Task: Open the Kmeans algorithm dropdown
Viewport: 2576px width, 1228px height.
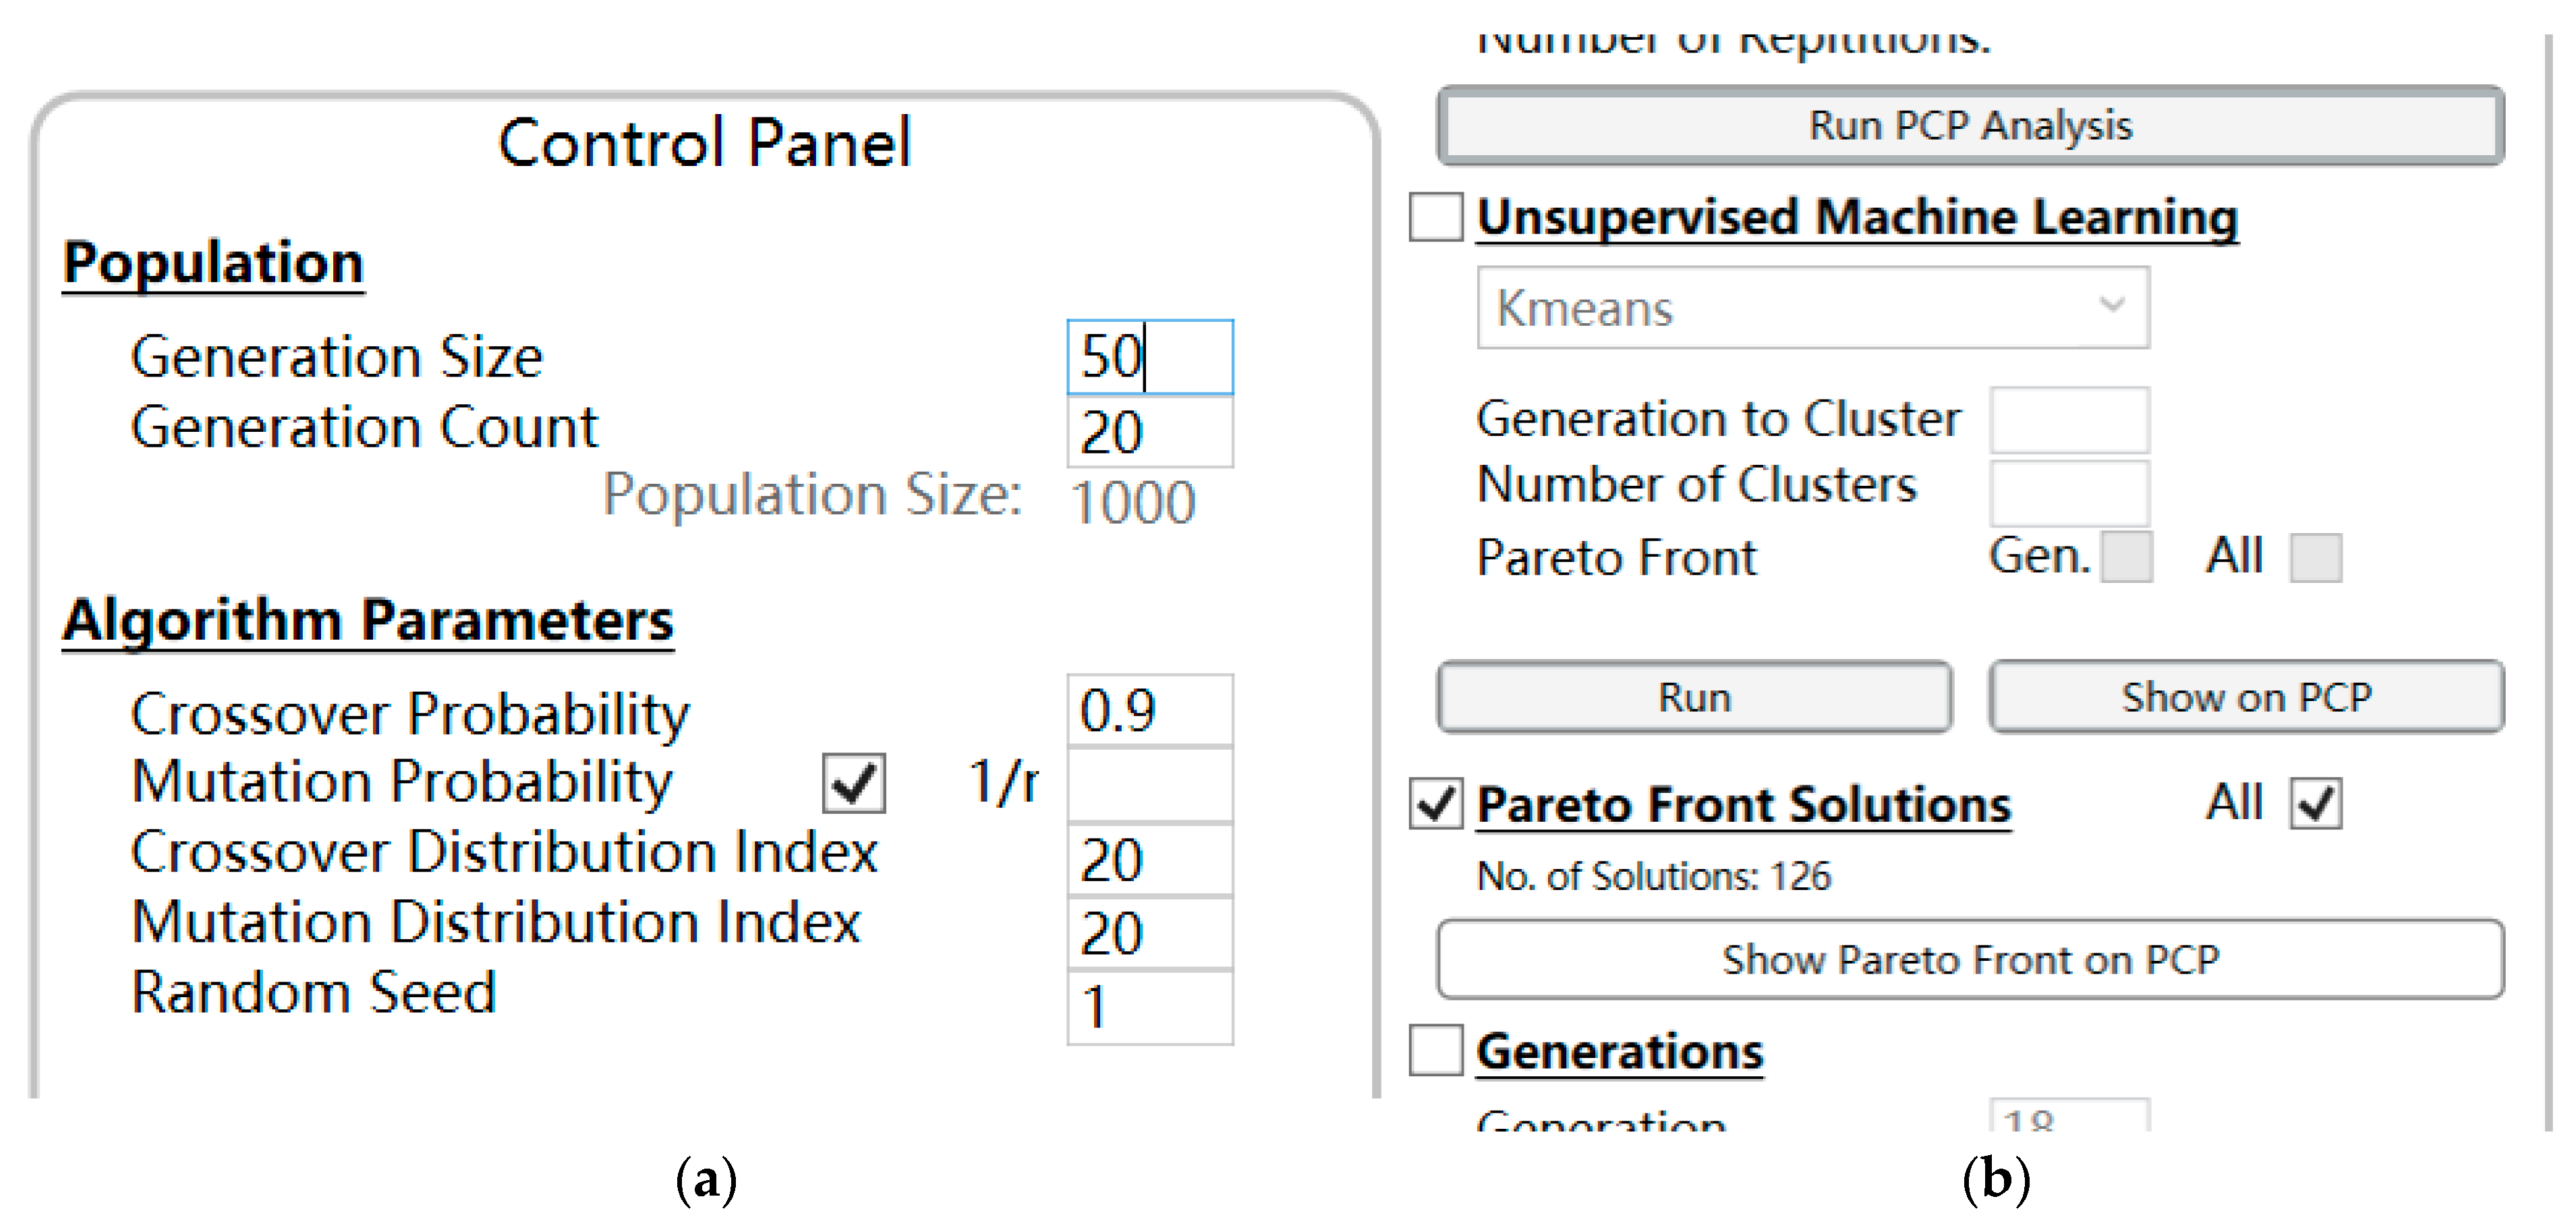Action: pos(1812,307)
